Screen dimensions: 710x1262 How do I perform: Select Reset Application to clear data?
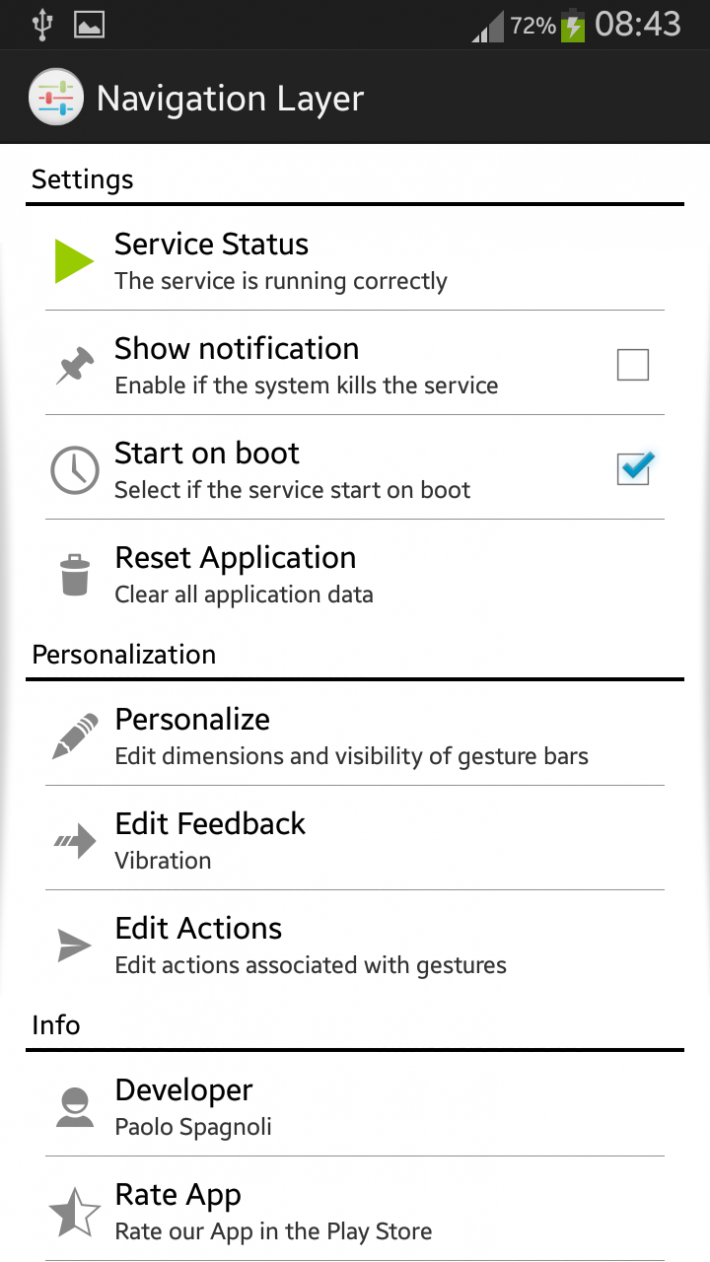[x=355, y=573]
